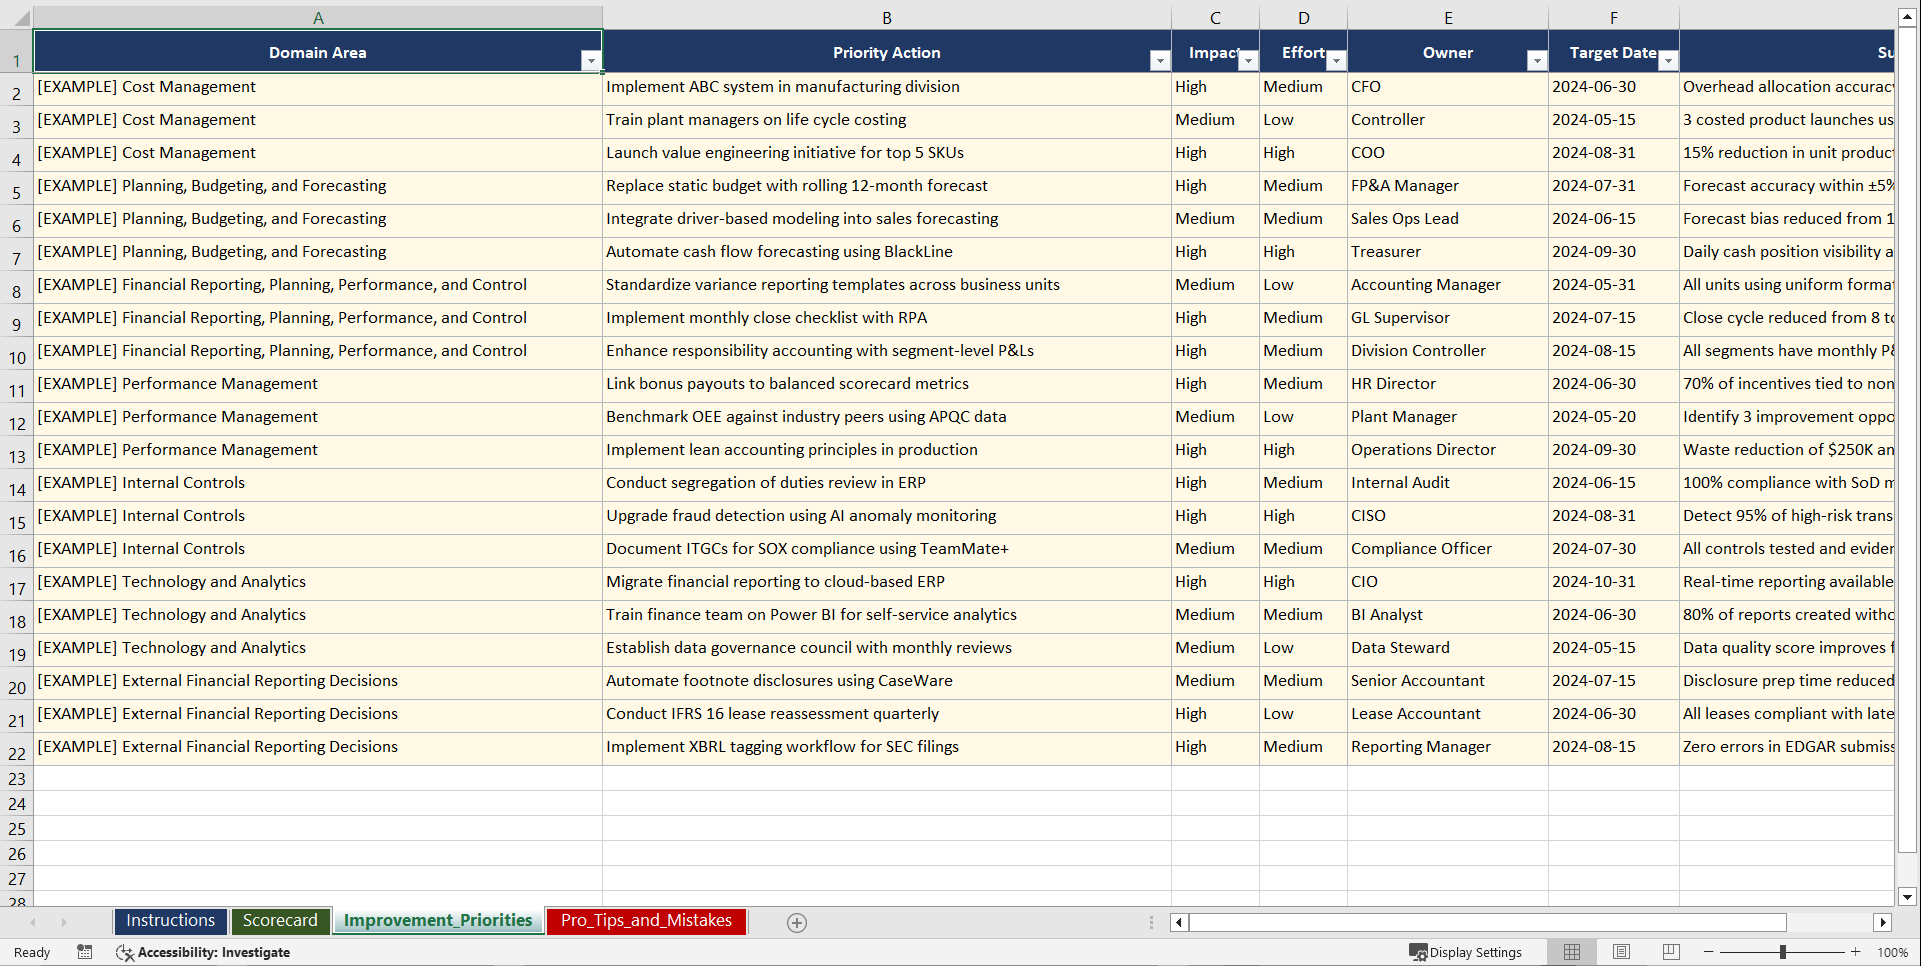Open the Pro_Tips_and_Mistakes sheet tab
This screenshot has height=966, width=1921.
[x=646, y=920]
